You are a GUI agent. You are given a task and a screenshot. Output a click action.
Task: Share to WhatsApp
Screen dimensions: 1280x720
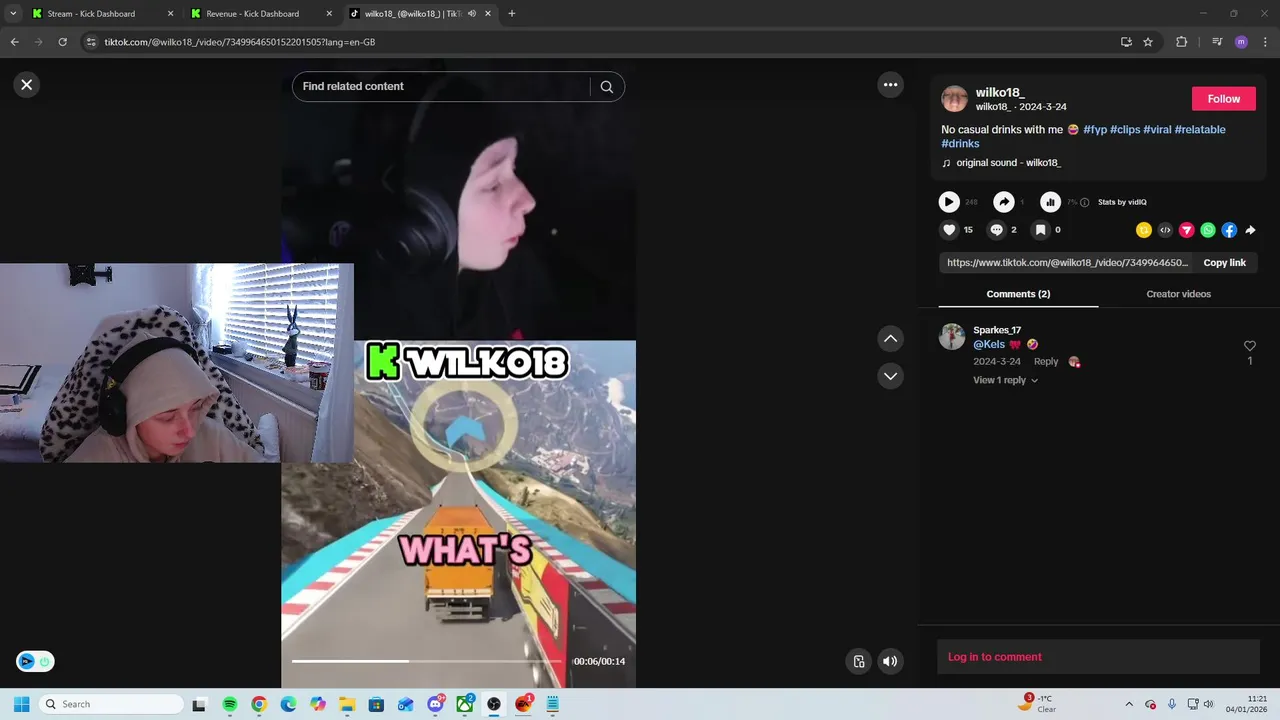pyautogui.click(x=1208, y=230)
